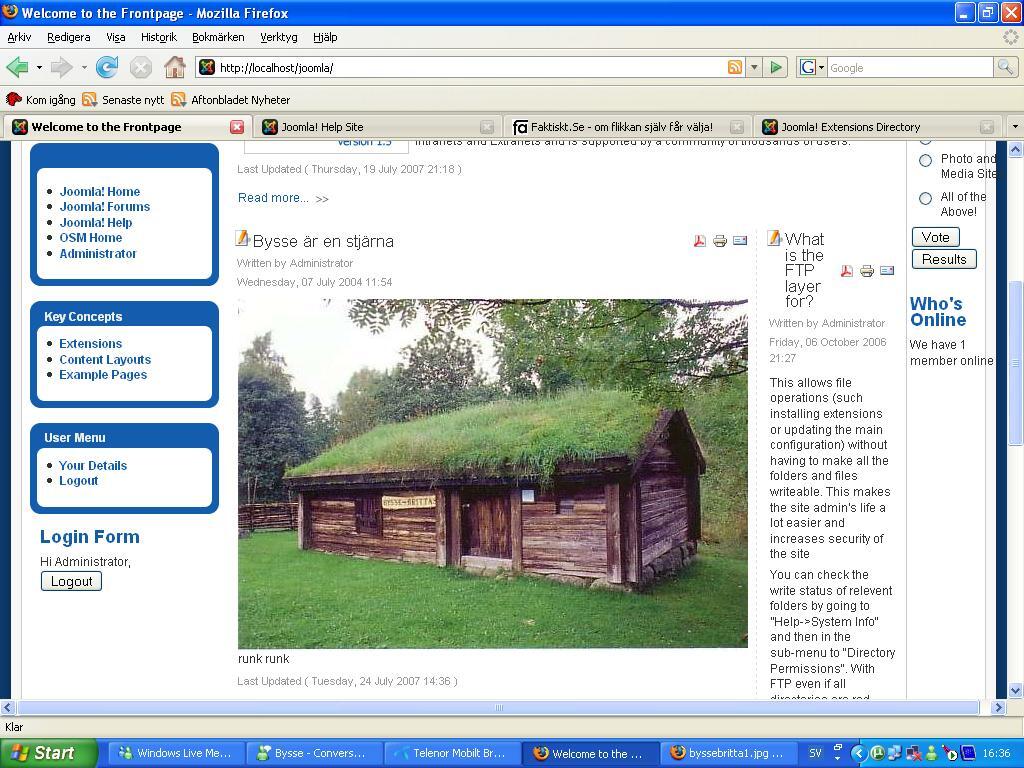Expand the address bar URL history dropdown

(754, 67)
